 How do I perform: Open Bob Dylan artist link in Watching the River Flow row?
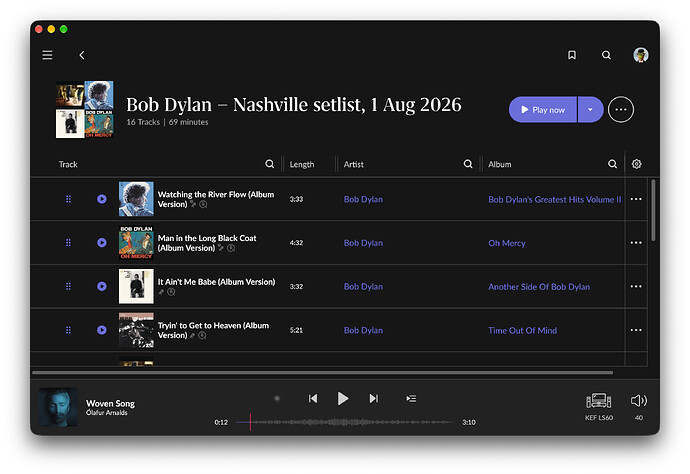(363, 199)
